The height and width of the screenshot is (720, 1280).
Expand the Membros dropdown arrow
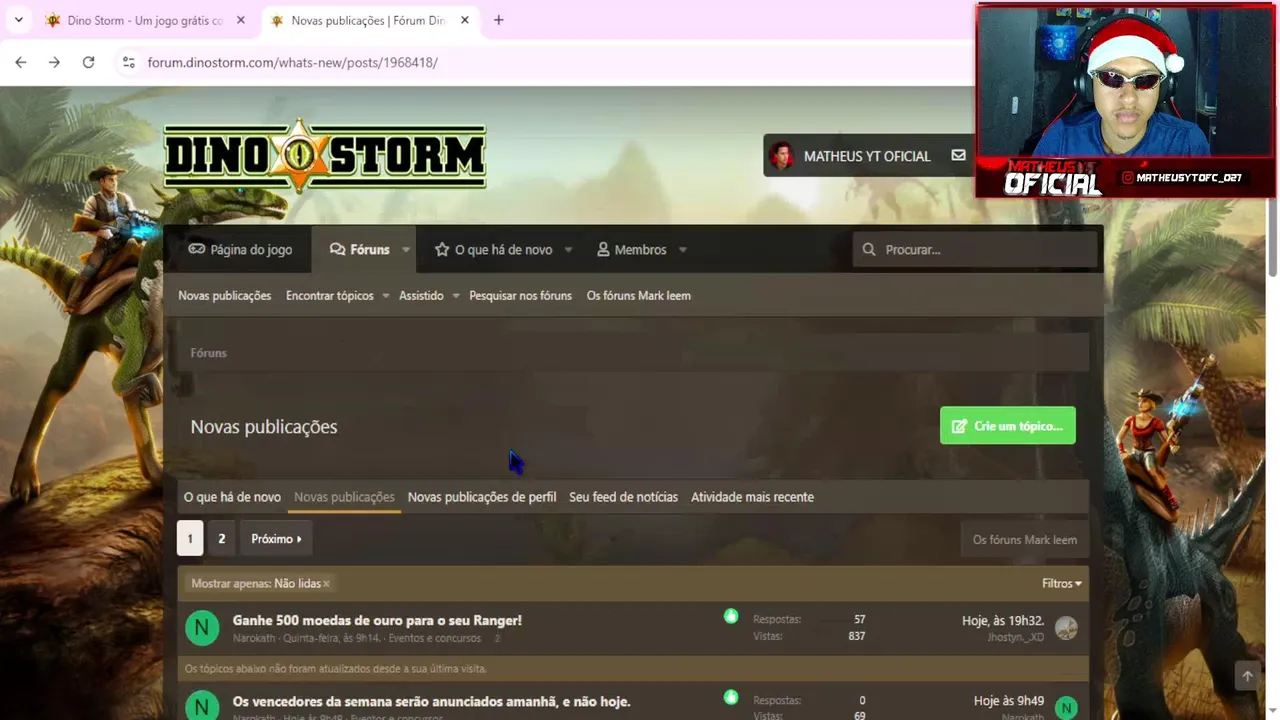pyautogui.click(x=682, y=250)
